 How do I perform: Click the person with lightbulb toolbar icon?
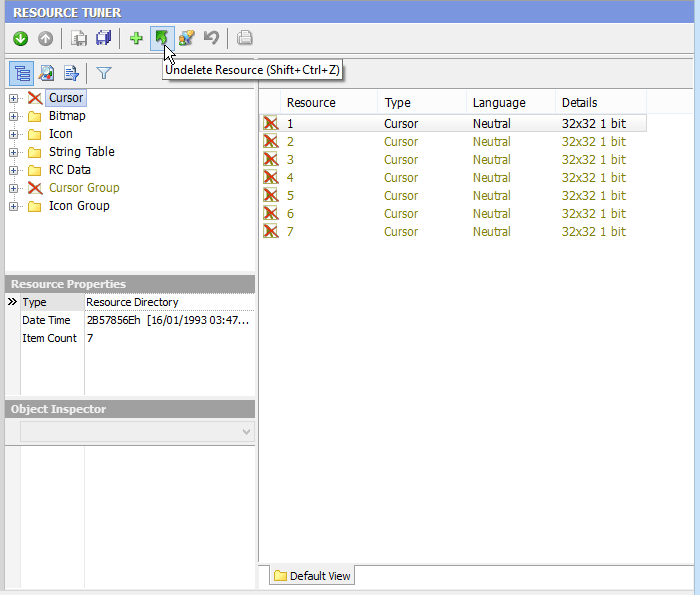(x=186, y=38)
